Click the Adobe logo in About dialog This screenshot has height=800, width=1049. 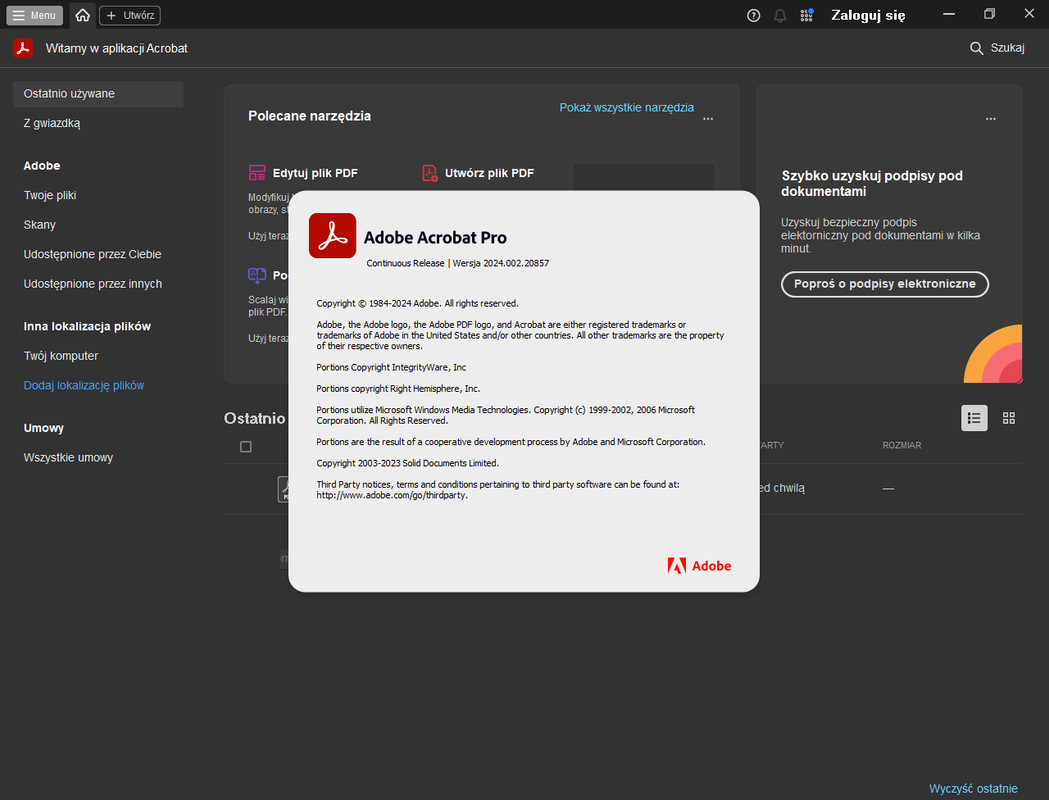click(x=699, y=566)
